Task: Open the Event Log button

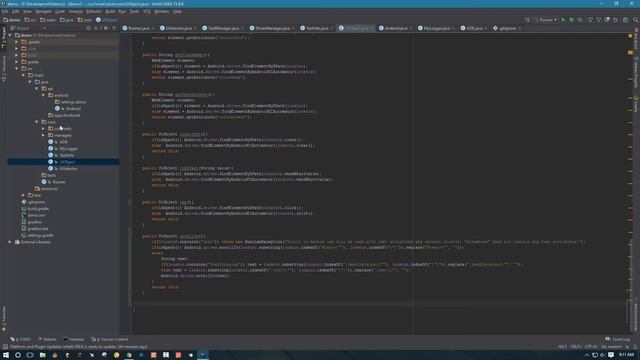Action: pos(618,339)
